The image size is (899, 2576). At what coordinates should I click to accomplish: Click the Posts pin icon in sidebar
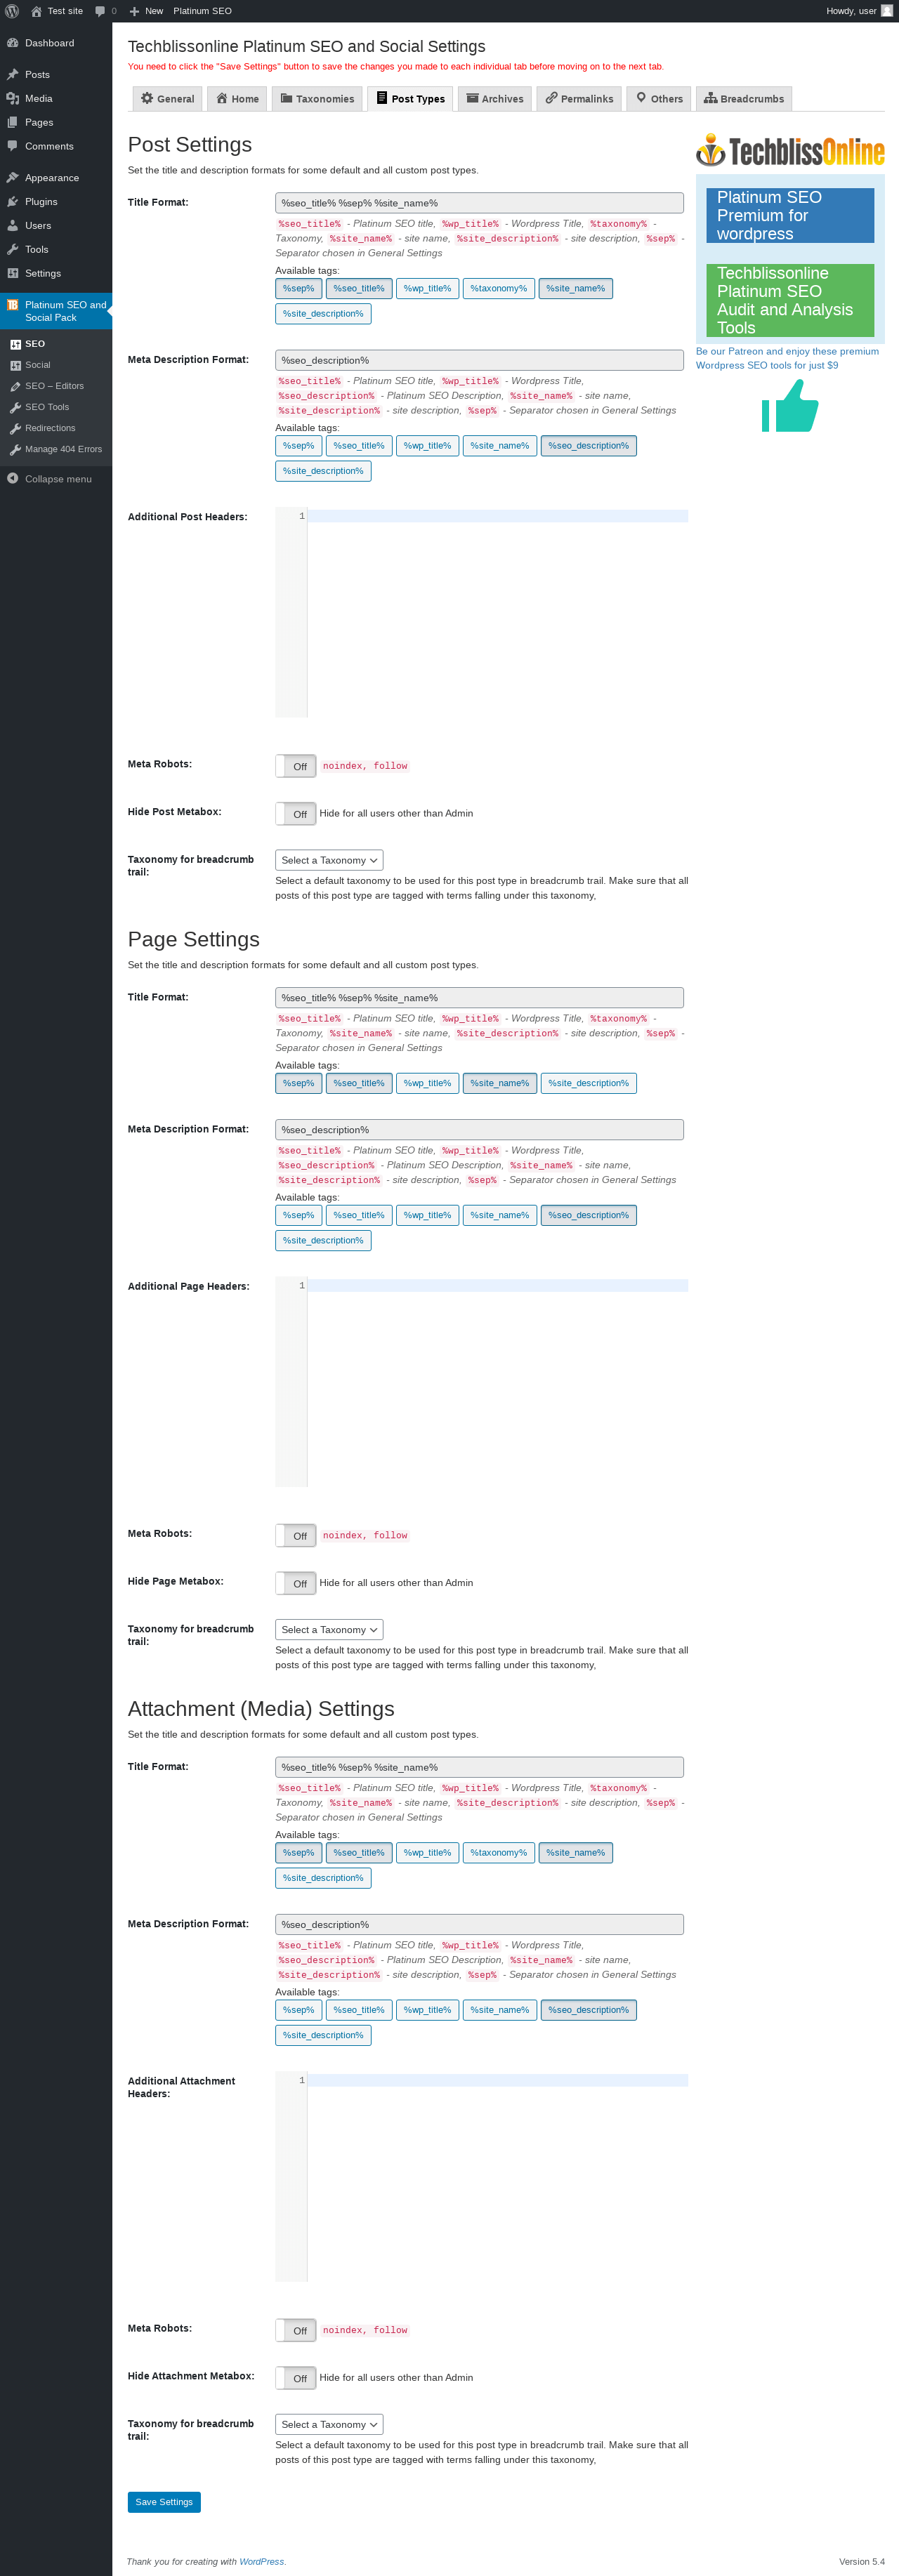[13, 75]
